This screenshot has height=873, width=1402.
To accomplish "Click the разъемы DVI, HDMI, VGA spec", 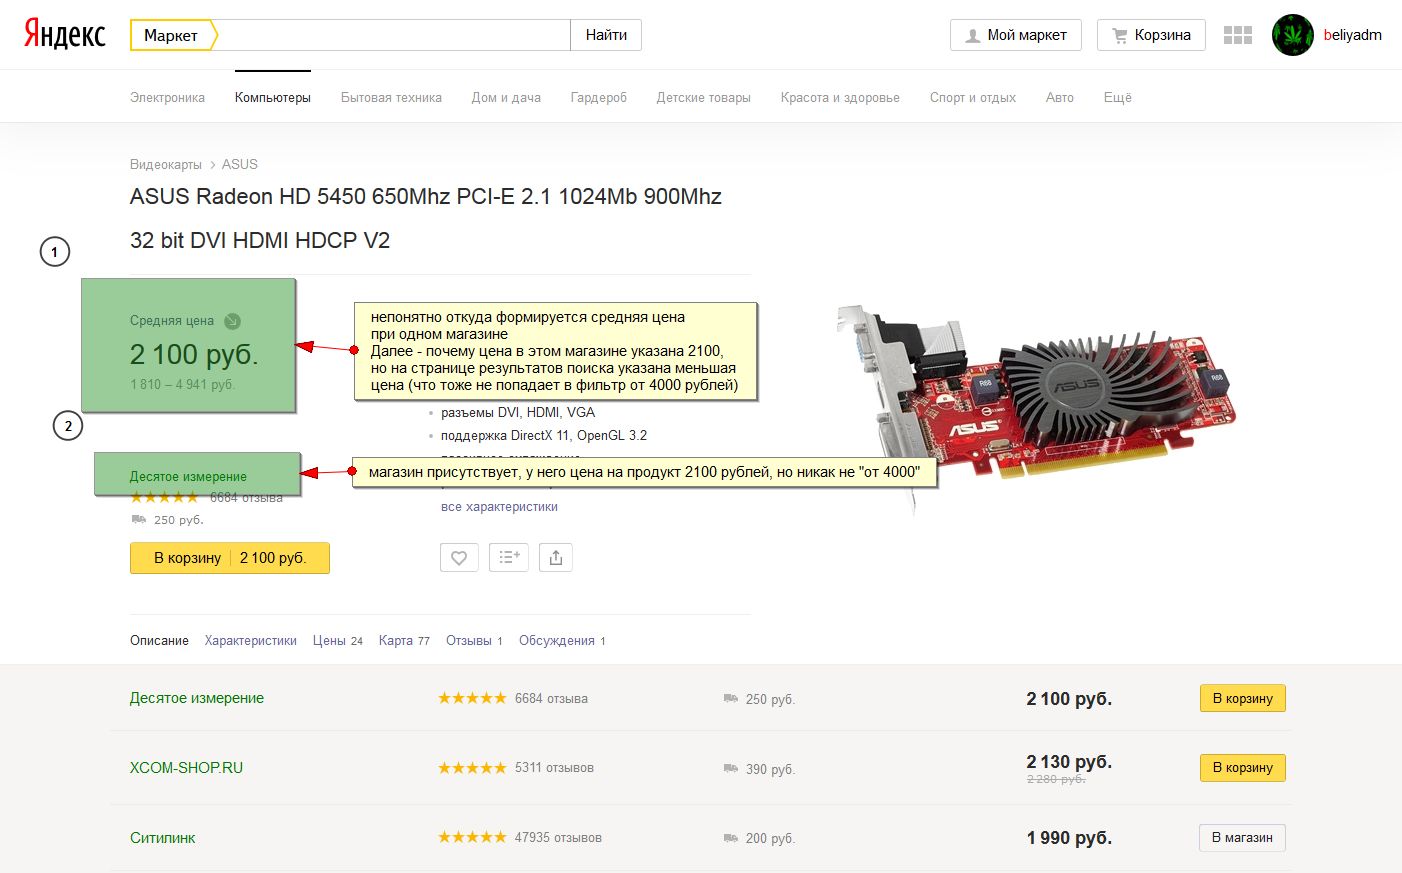I will (518, 412).
